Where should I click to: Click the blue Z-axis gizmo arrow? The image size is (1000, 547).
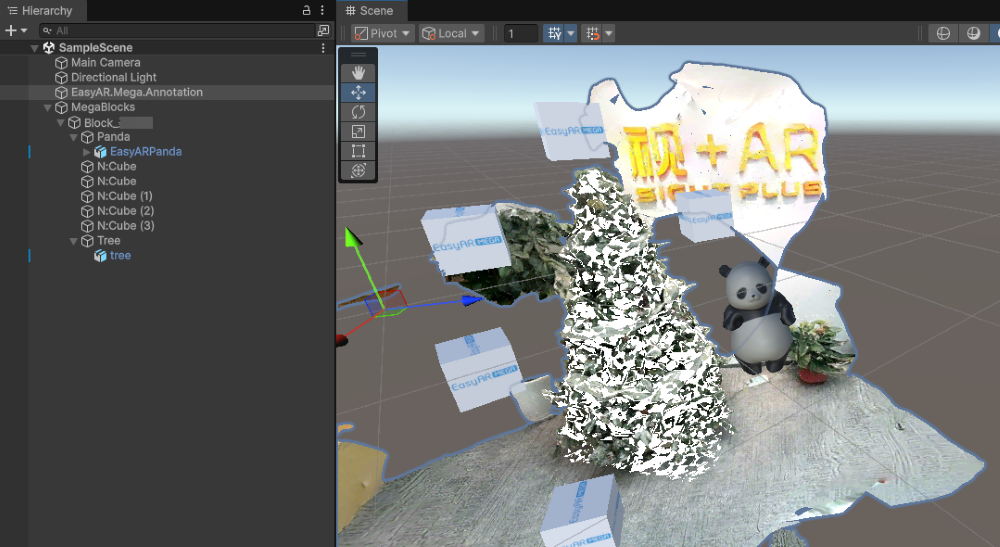pos(472,300)
